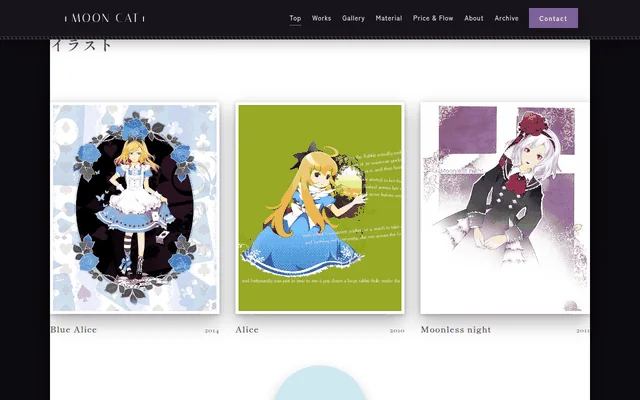
Task: Click the year 2014 under Blue Alice
Action: click(x=212, y=331)
